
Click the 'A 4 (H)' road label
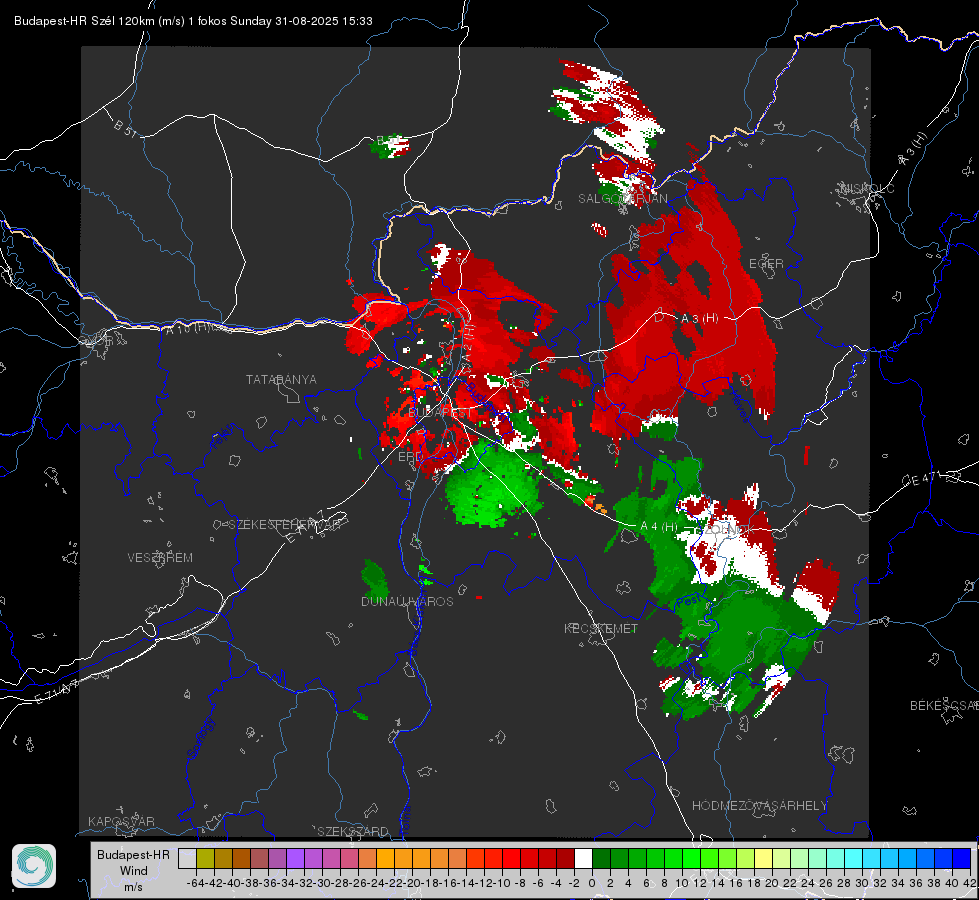(x=659, y=527)
